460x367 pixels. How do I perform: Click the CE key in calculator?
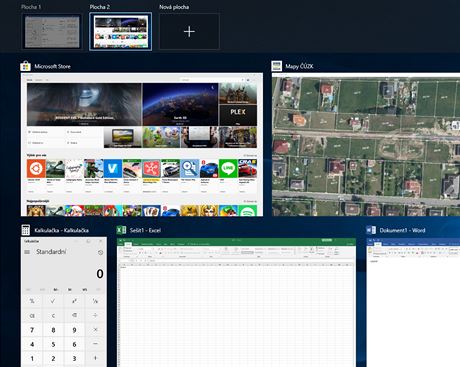[x=32, y=315]
